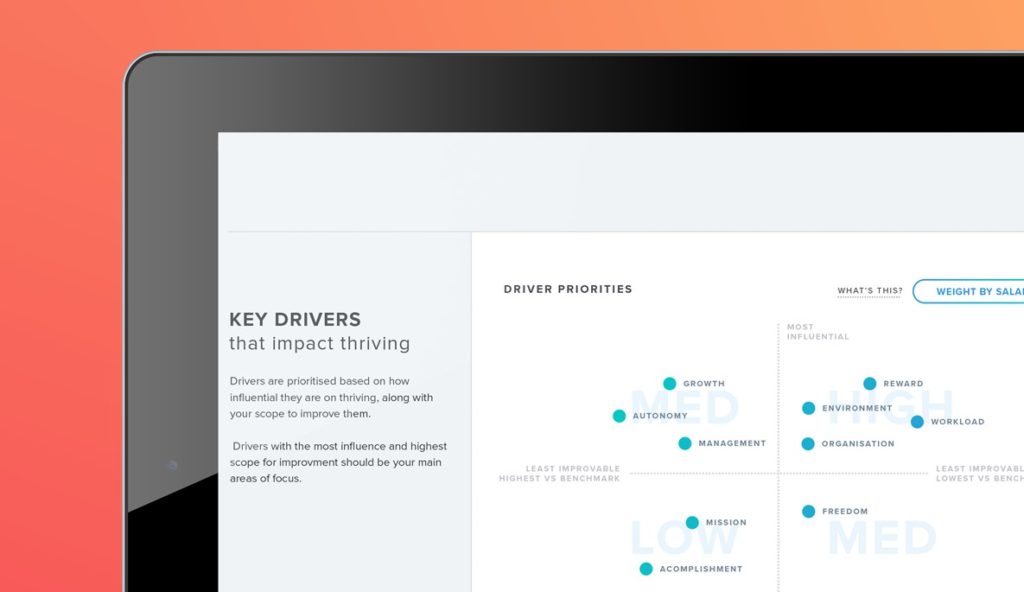The height and width of the screenshot is (592, 1024).
Task: Click the paragraph starting "Drivers with the most influence"
Action: point(338,462)
